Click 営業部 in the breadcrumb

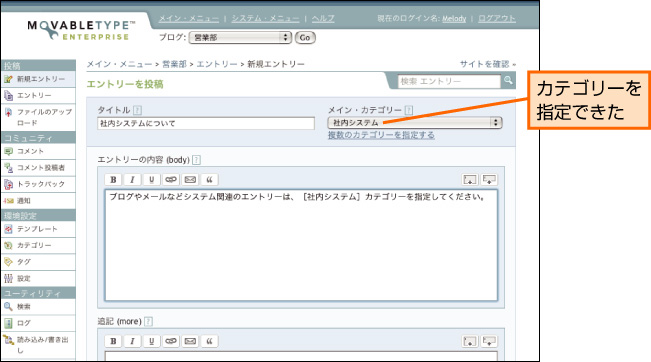[174, 64]
